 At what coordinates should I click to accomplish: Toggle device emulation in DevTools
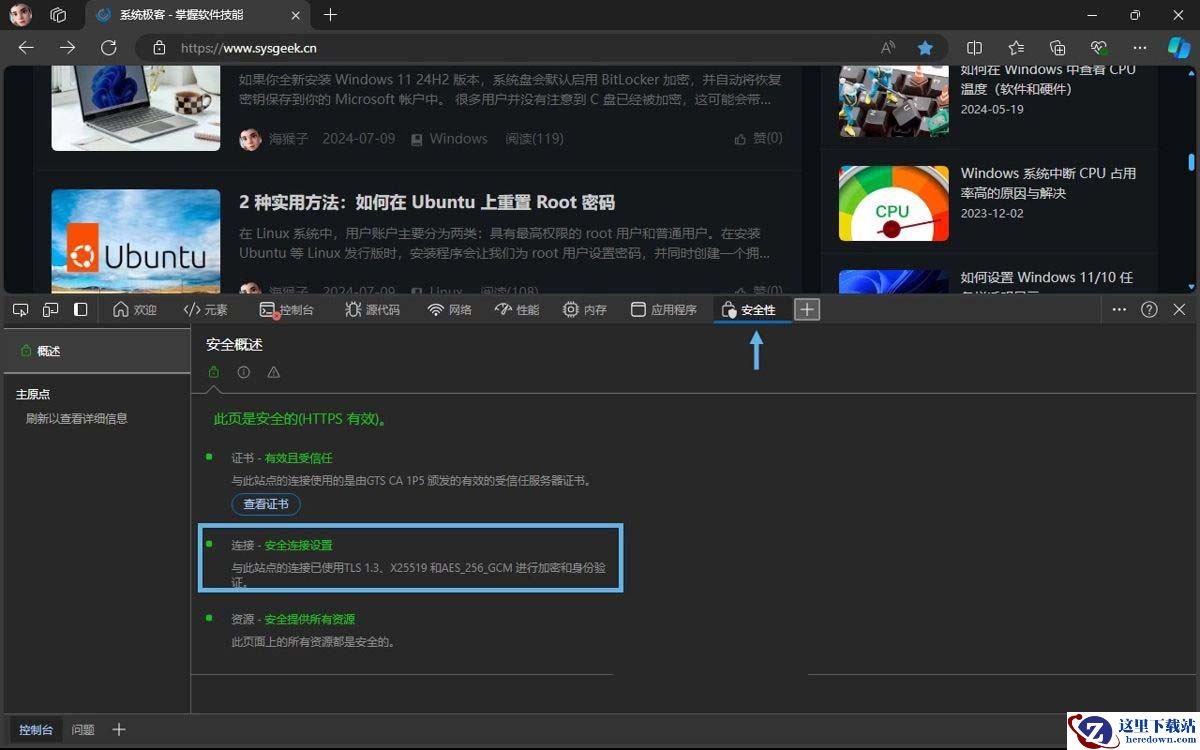(51, 310)
